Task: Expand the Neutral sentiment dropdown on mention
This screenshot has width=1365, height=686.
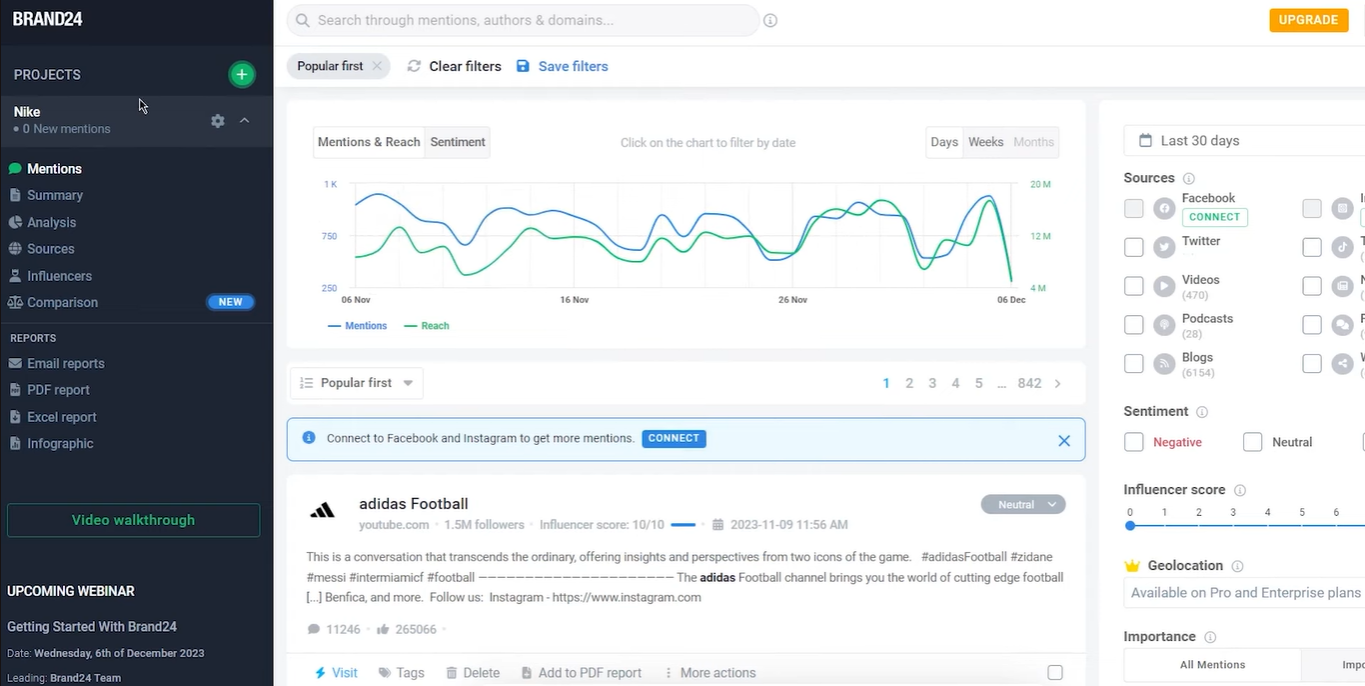Action: pos(1023,505)
